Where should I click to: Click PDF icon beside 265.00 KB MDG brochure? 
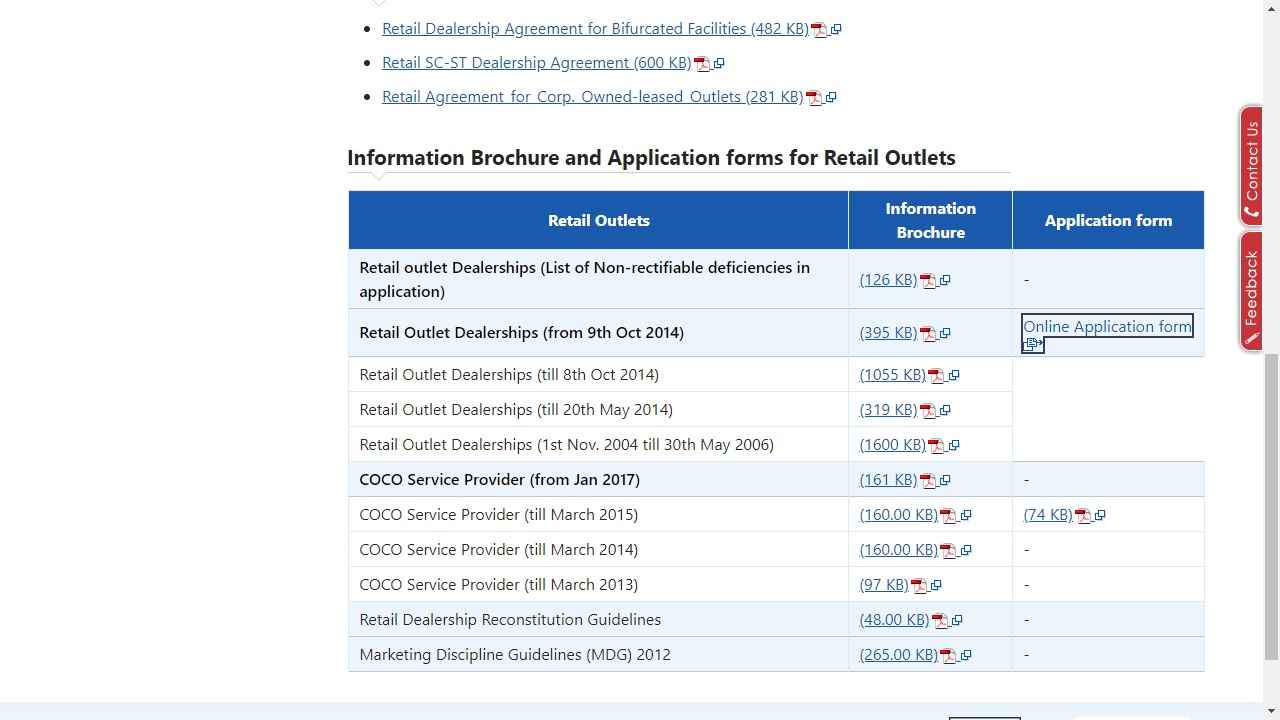948,656
